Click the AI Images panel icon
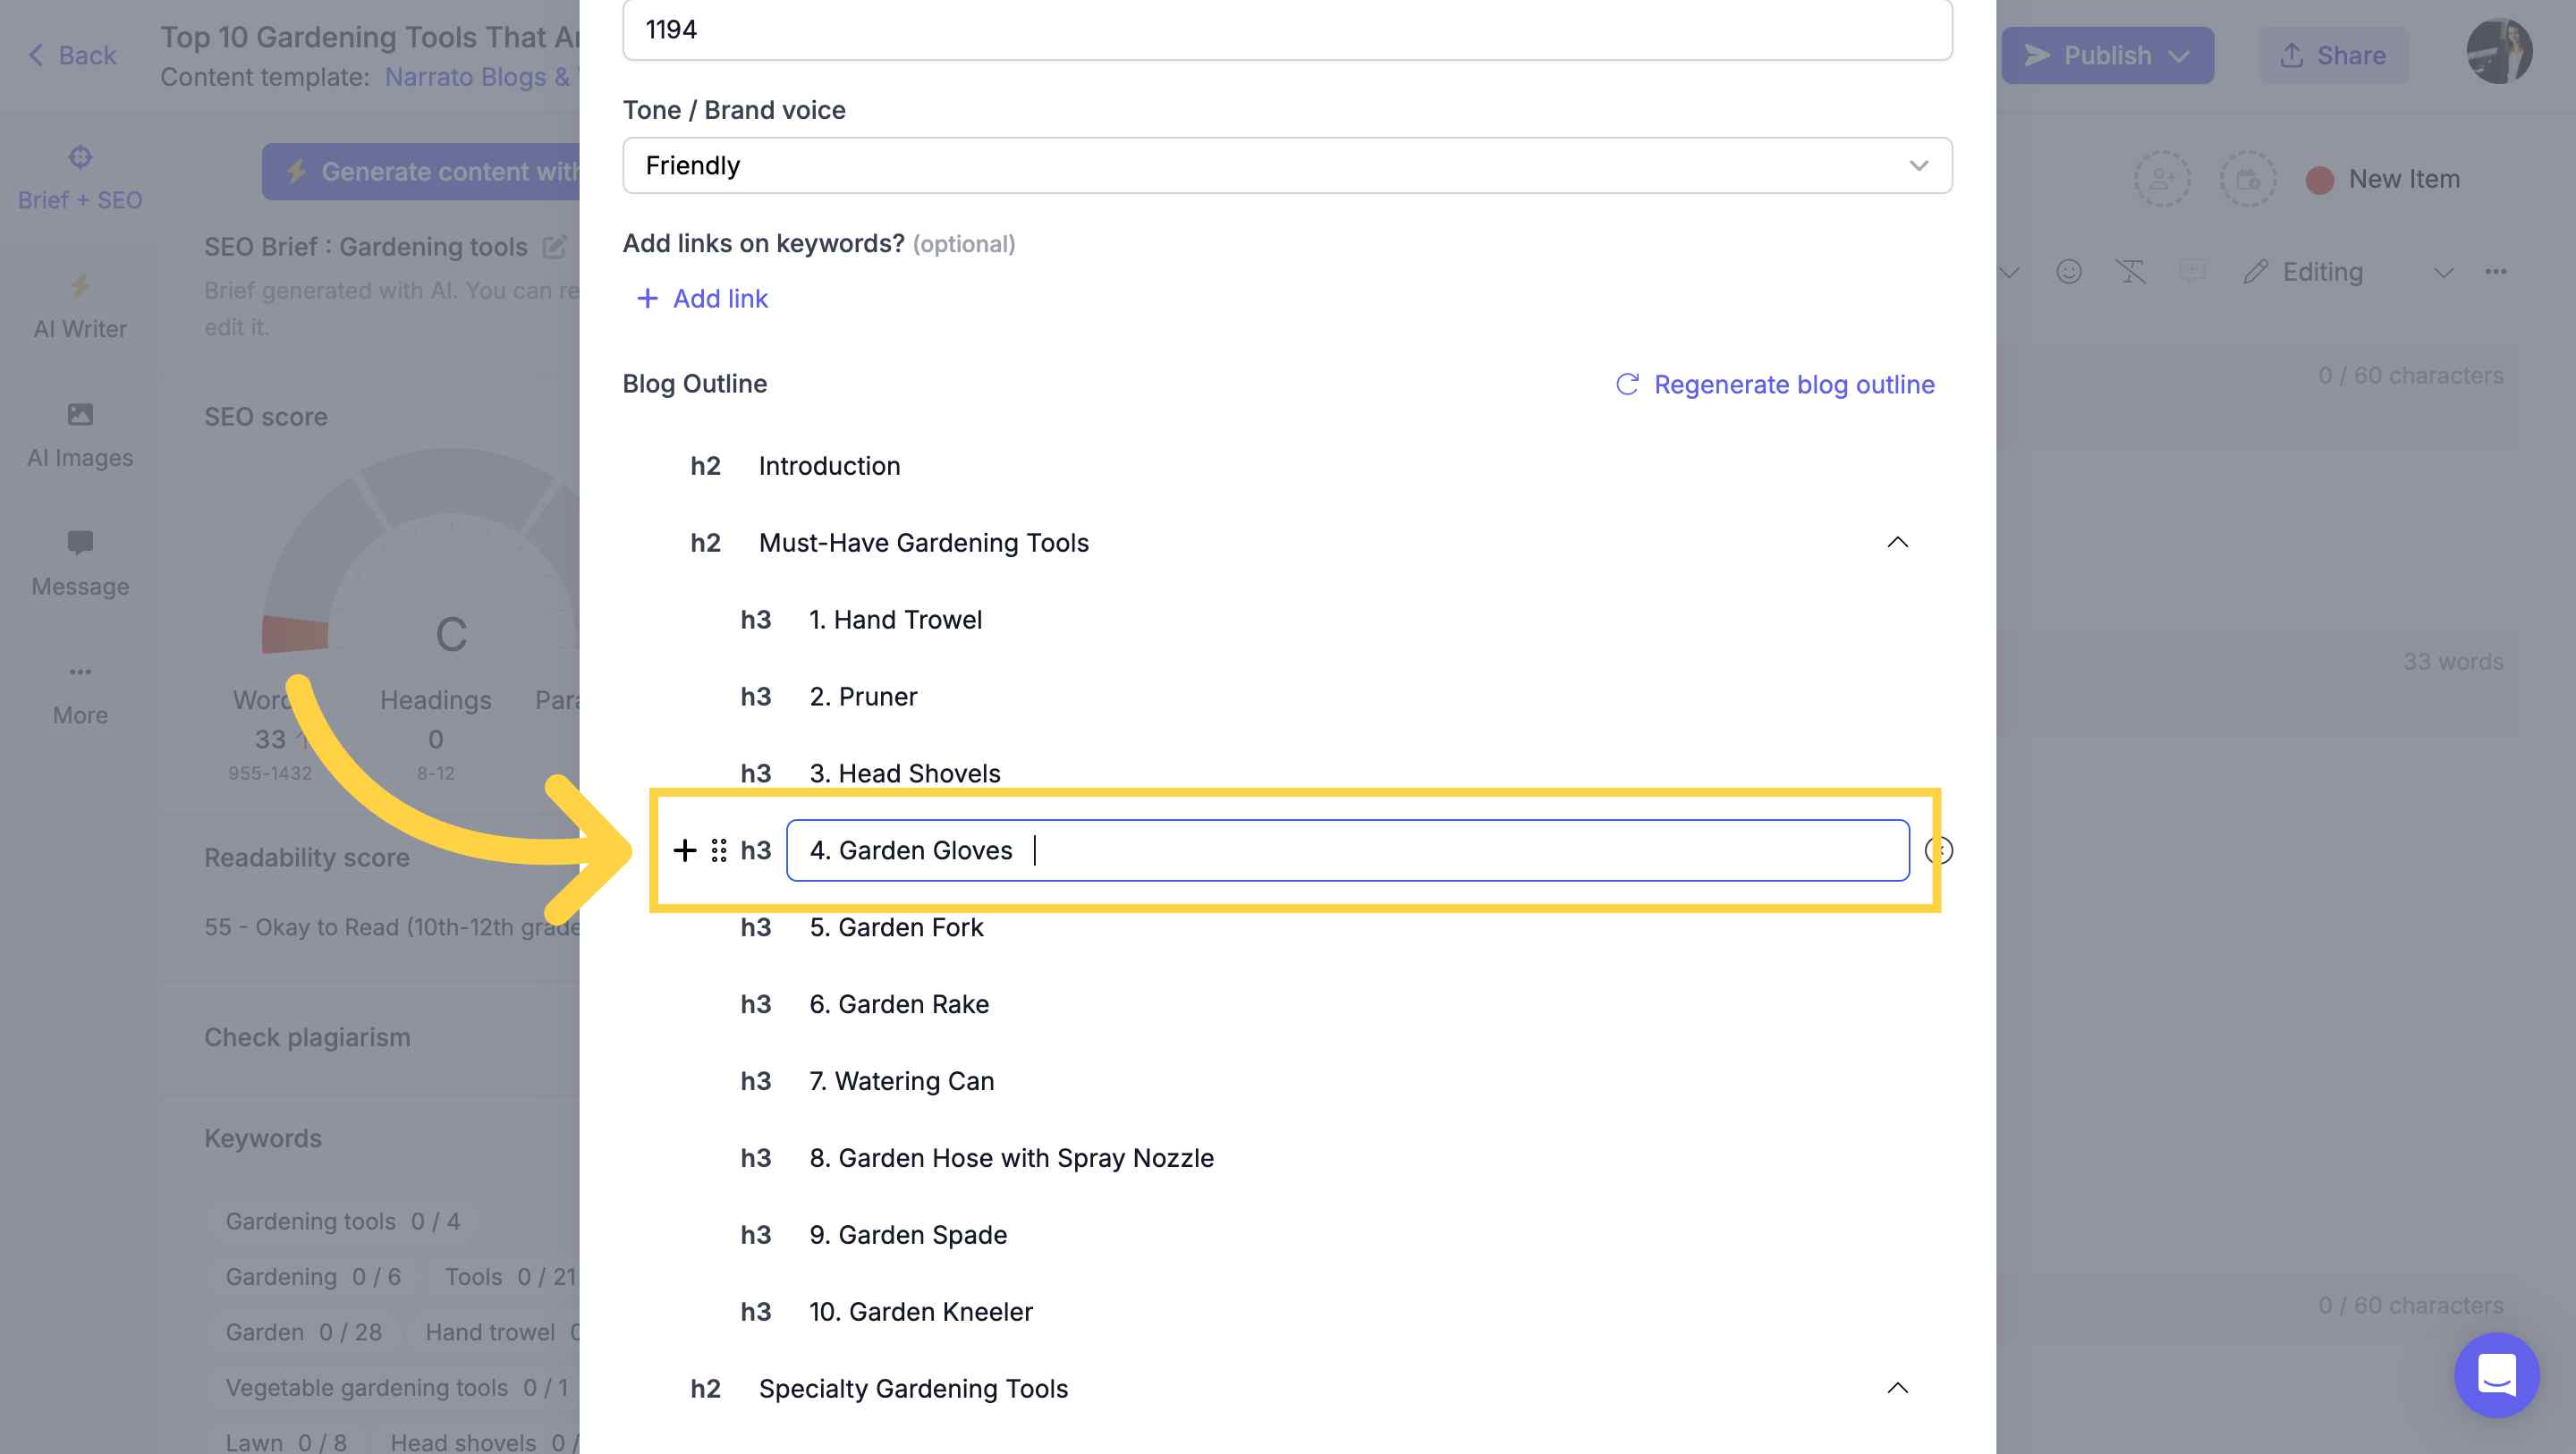This screenshot has width=2576, height=1454. [80, 432]
